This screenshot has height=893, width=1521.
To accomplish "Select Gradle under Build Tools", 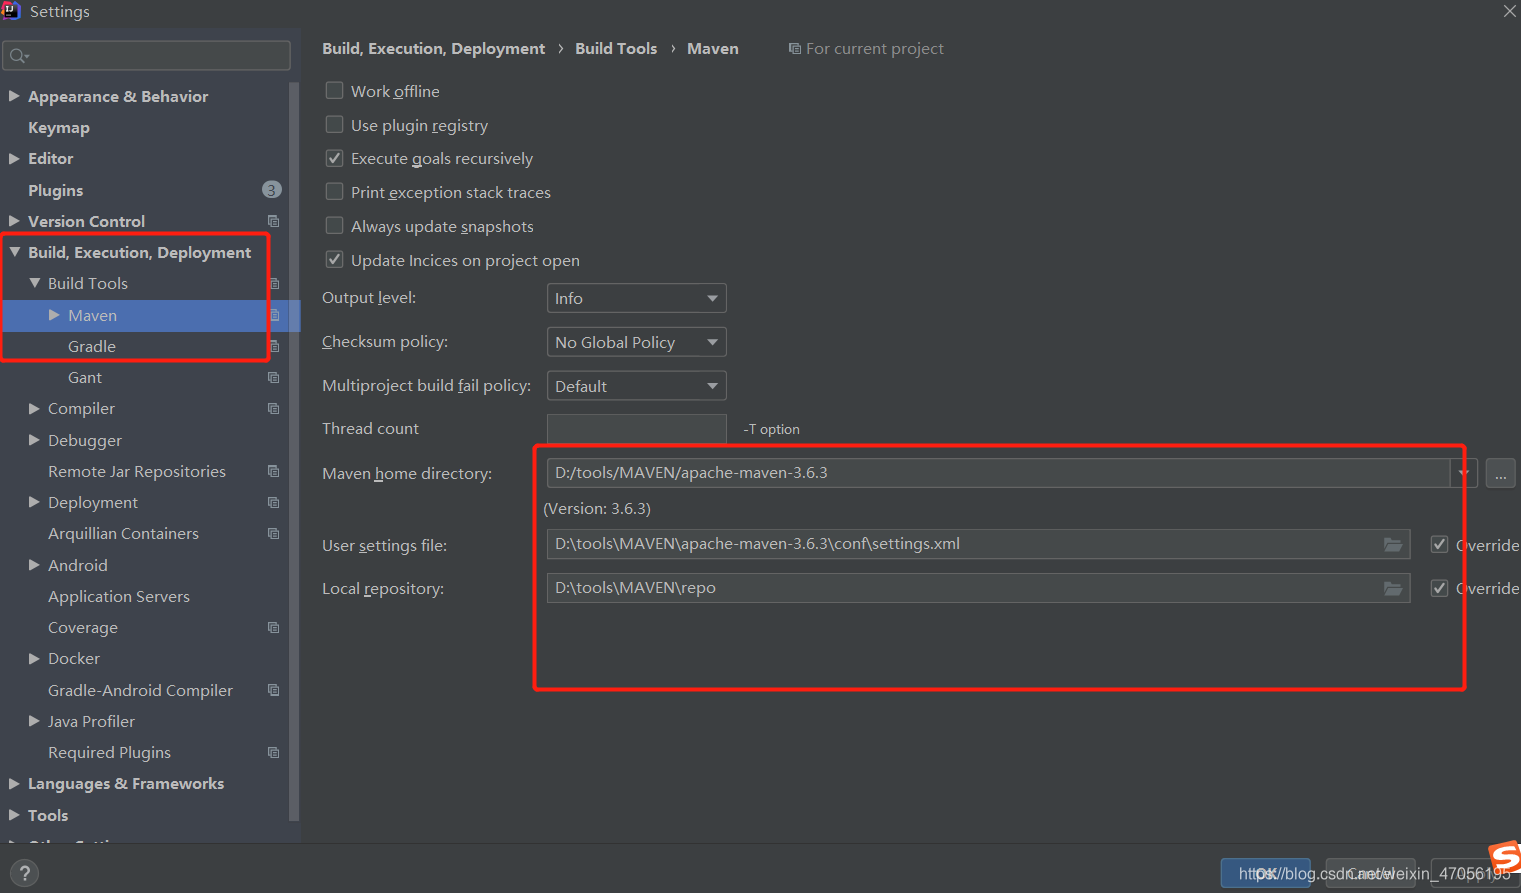I will coord(92,346).
